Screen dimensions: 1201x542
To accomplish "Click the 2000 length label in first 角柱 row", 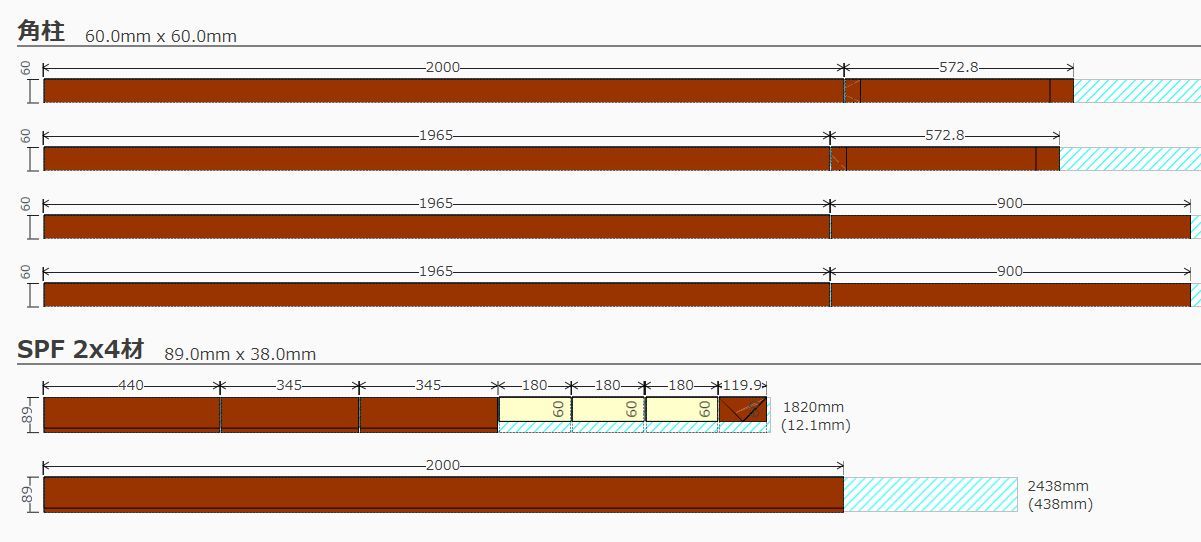I will (443, 68).
